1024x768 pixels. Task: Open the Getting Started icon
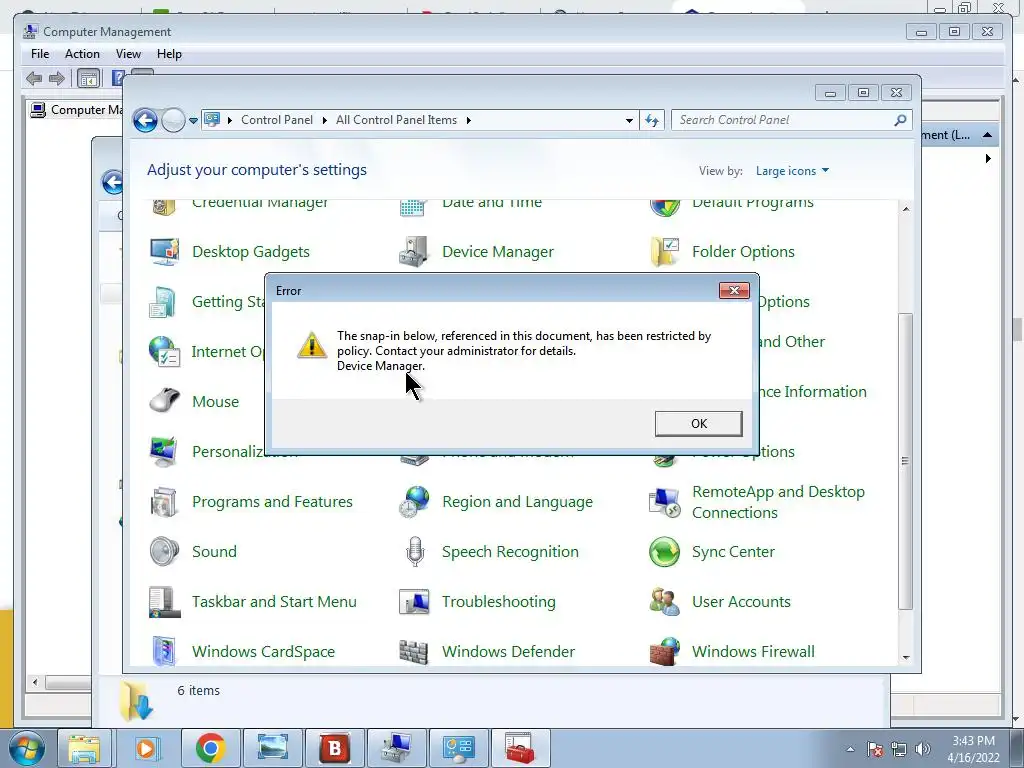163,302
